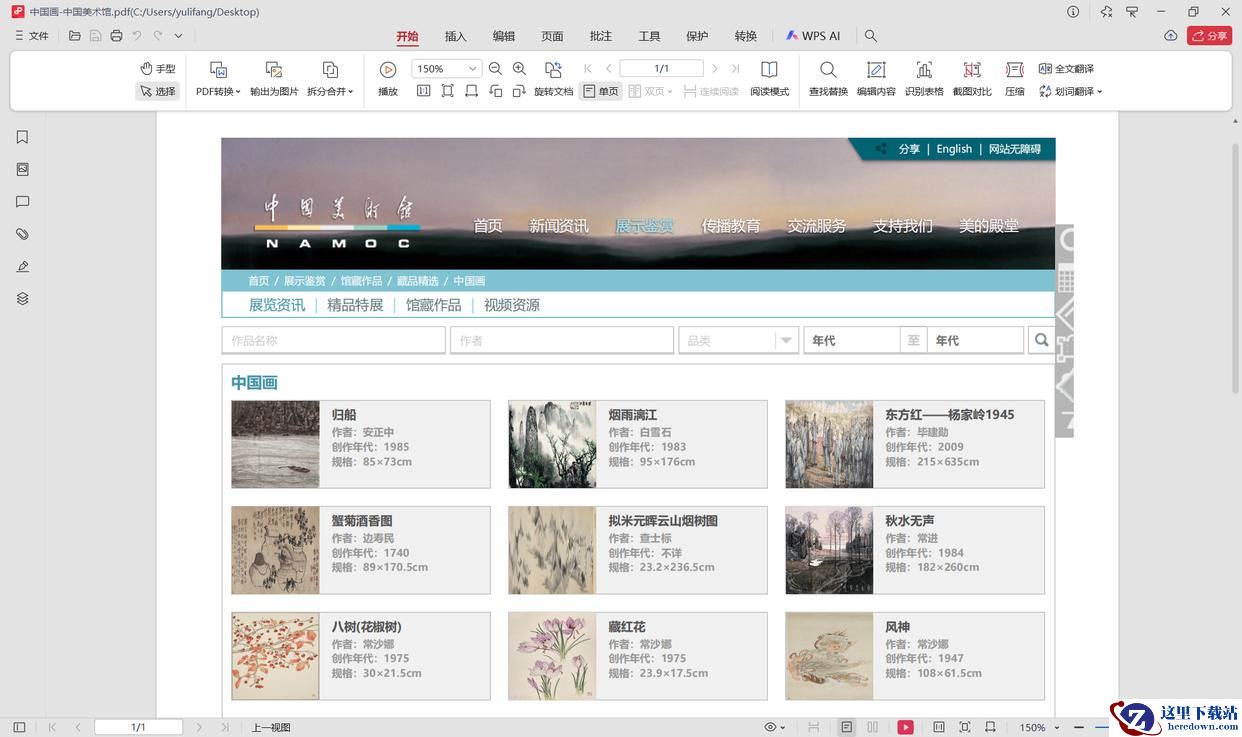The height and width of the screenshot is (737, 1242).
Task: Open the WPS AI tab
Action: 813,36
